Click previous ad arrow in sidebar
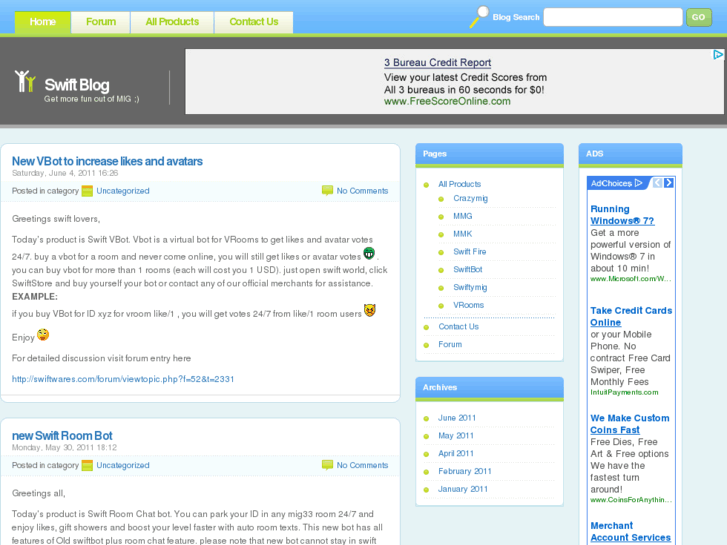Image resolution: width=727 pixels, height=545 pixels. point(657,183)
